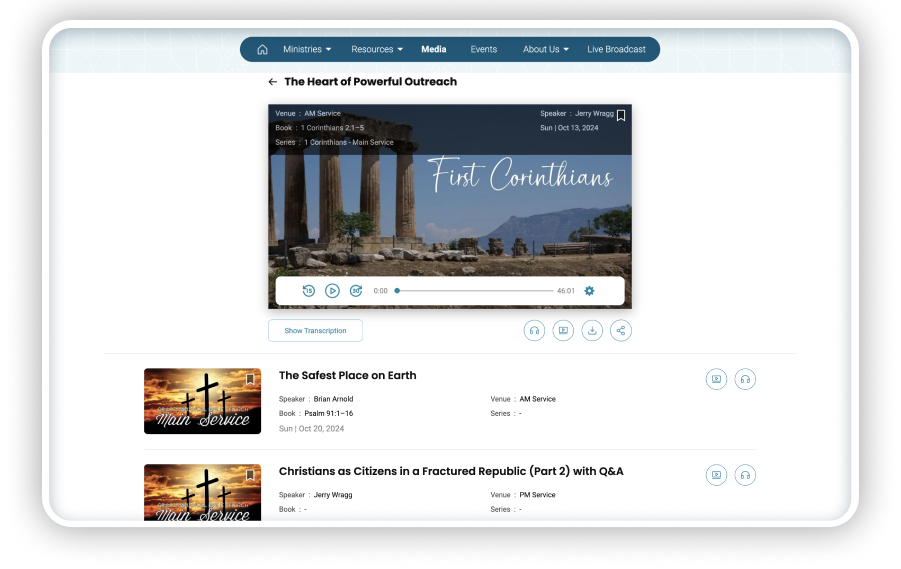Skip forward 30 seconds in player

pos(356,291)
